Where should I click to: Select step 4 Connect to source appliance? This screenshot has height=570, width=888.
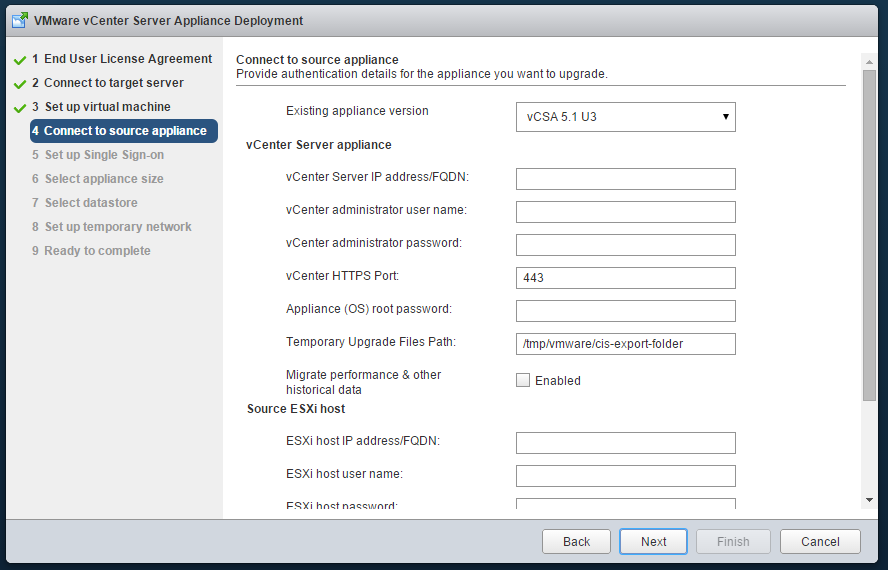click(124, 131)
